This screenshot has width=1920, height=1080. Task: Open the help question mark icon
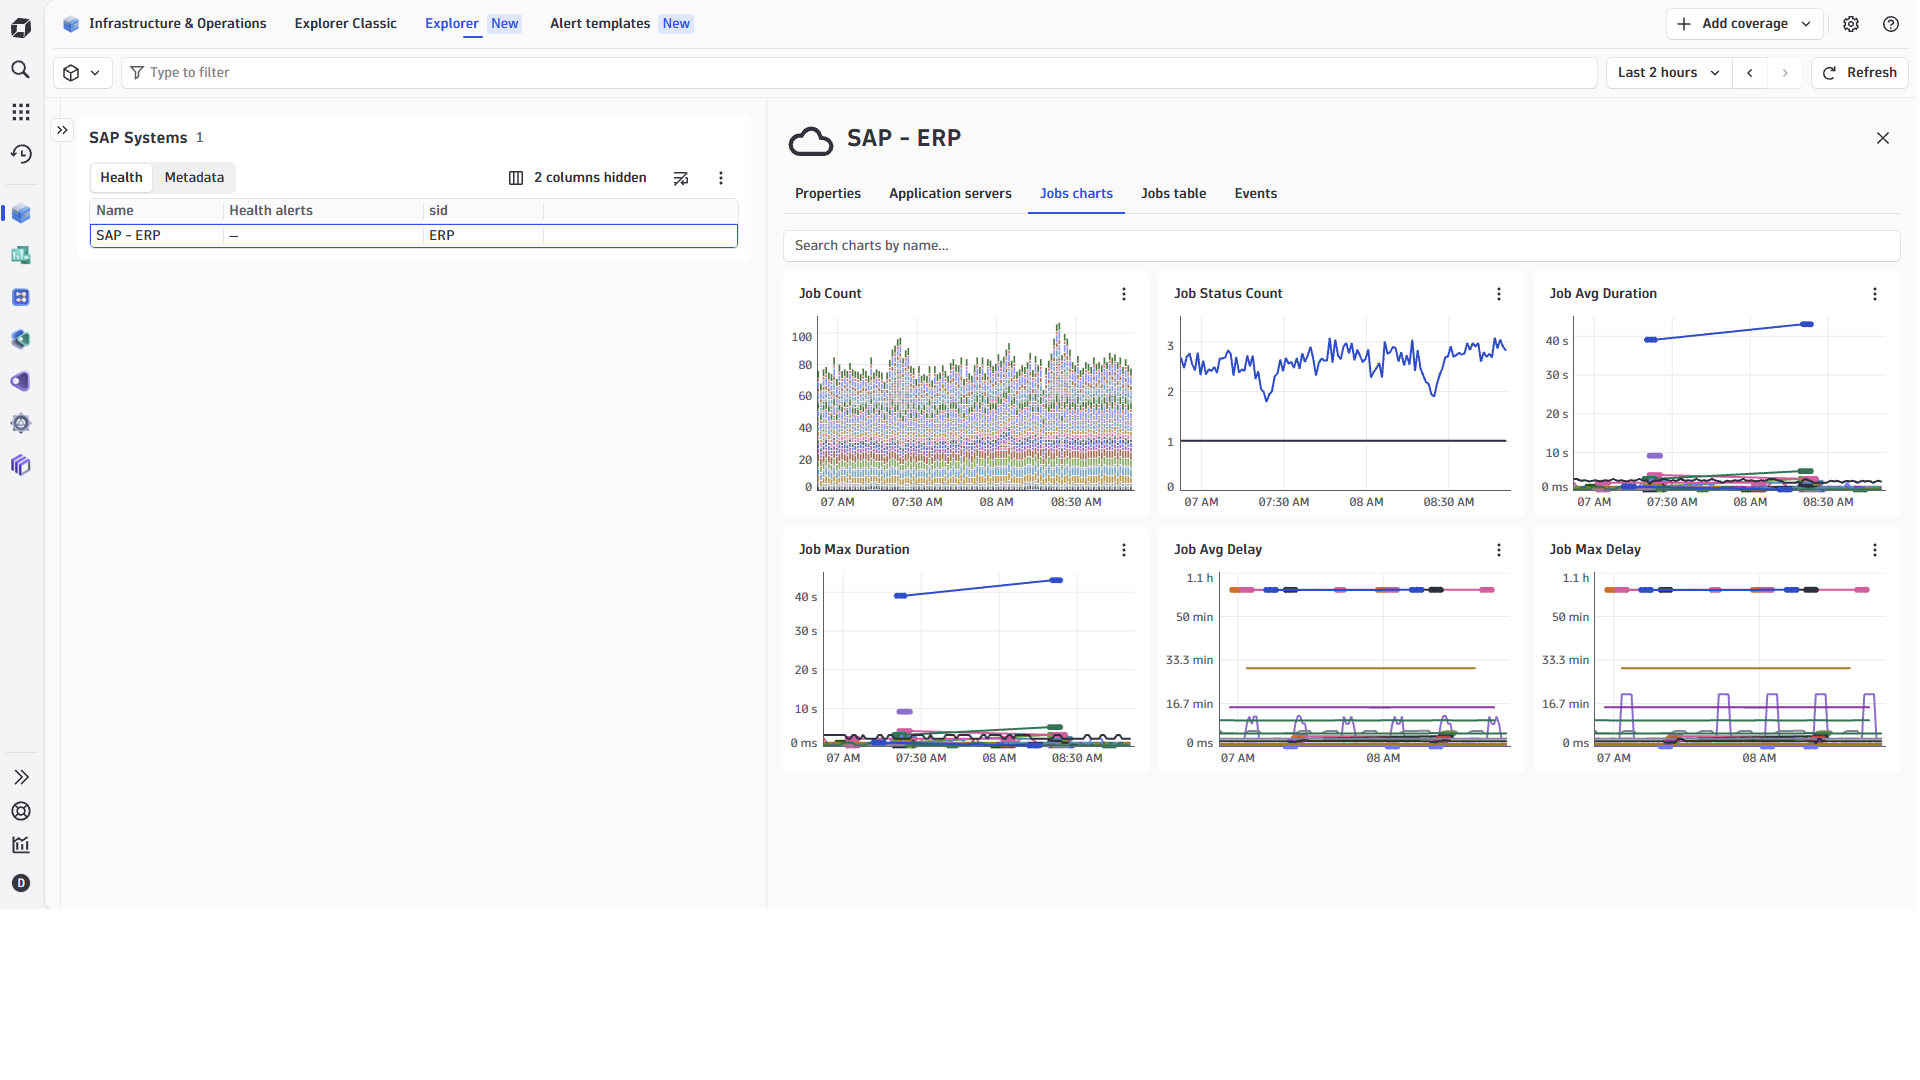pyautogui.click(x=1890, y=24)
